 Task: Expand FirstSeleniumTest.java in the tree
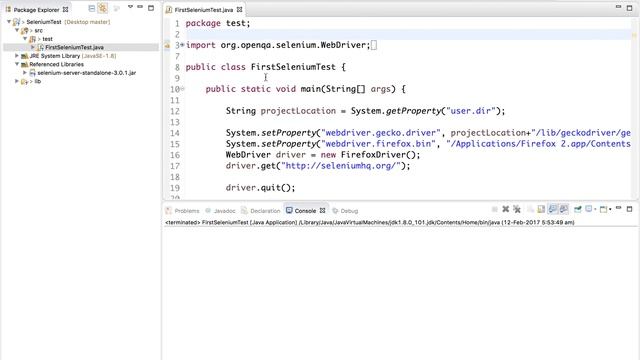[33, 47]
